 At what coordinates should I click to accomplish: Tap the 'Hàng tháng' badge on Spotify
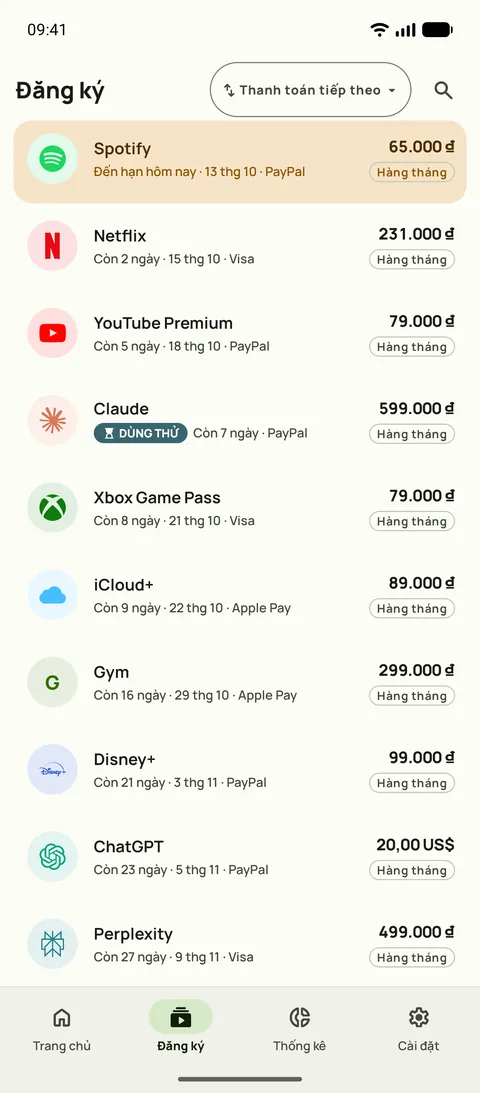click(x=412, y=172)
